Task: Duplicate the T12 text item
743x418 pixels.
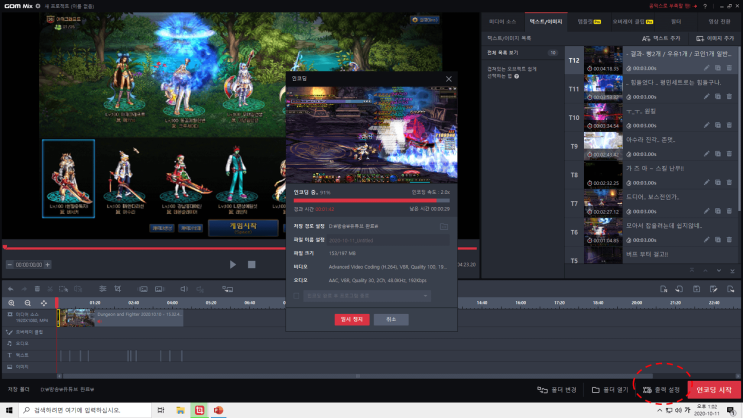Action: pos(718,68)
